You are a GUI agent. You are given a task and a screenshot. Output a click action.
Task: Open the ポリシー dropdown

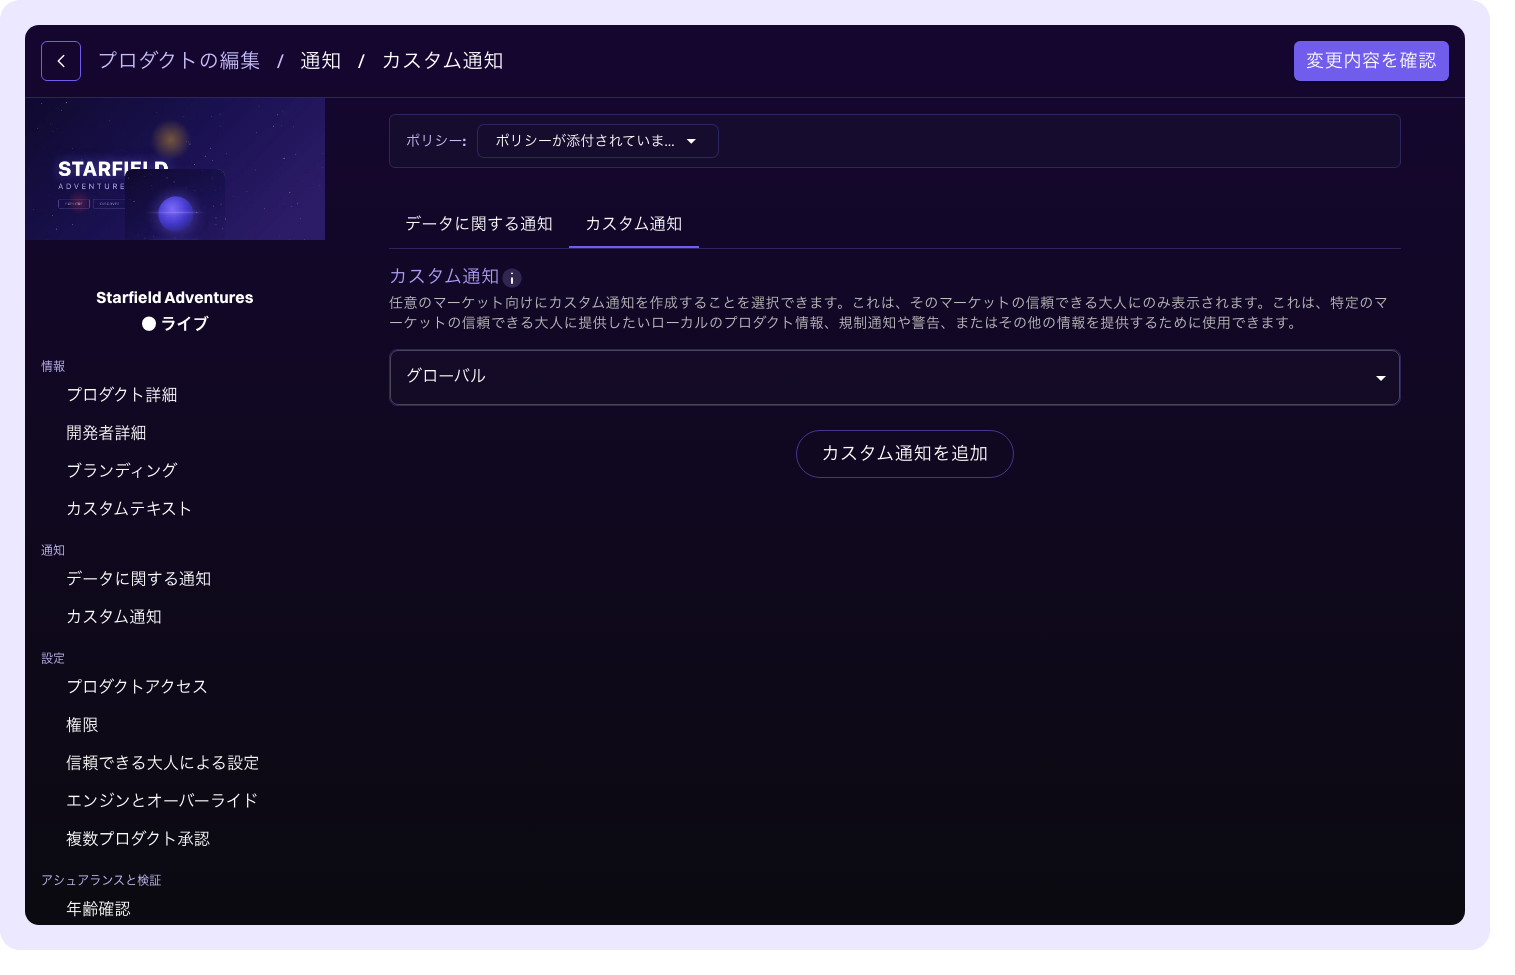point(598,141)
